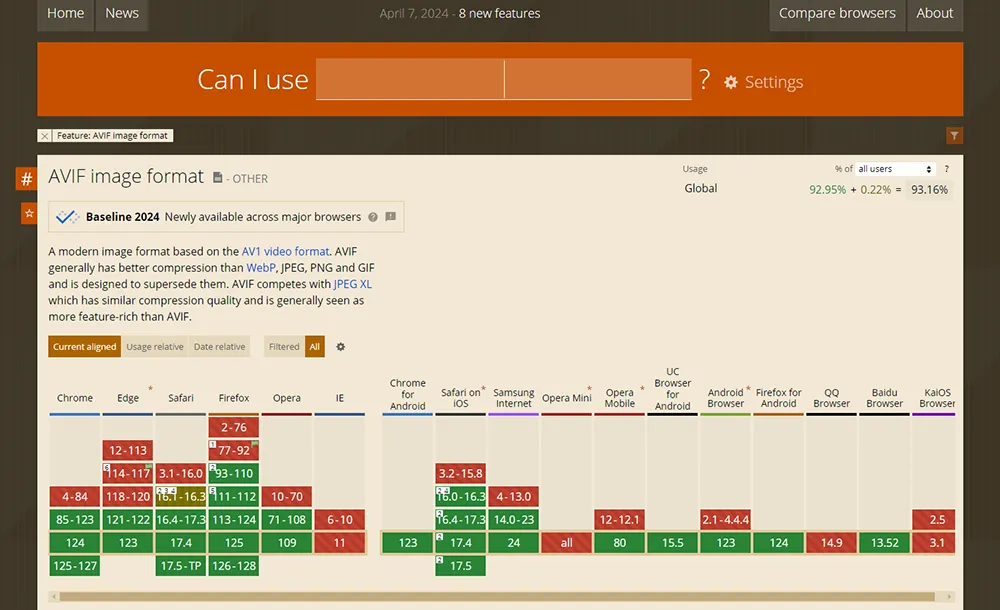Click the 8 new features link
Image resolution: width=1000 pixels, height=610 pixels.
pyautogui.click(x=499, y=13)
